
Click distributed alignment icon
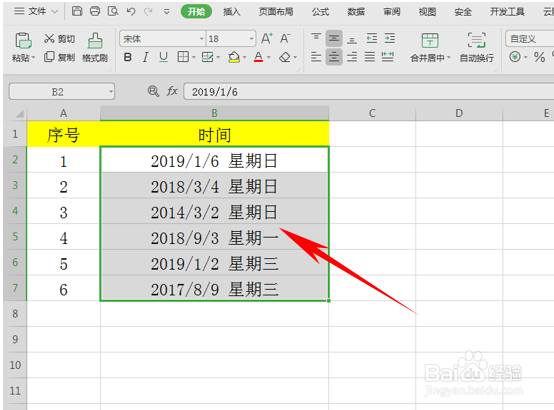pyautogui.click(x=388, y=57)
